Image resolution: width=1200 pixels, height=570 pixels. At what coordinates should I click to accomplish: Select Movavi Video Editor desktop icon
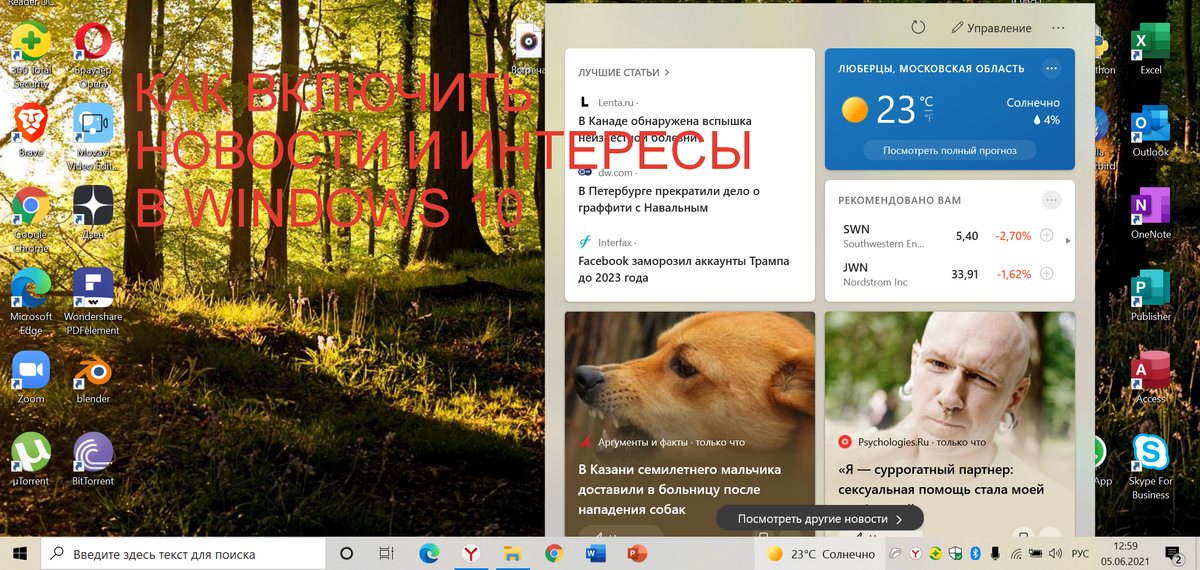(93, 138)
